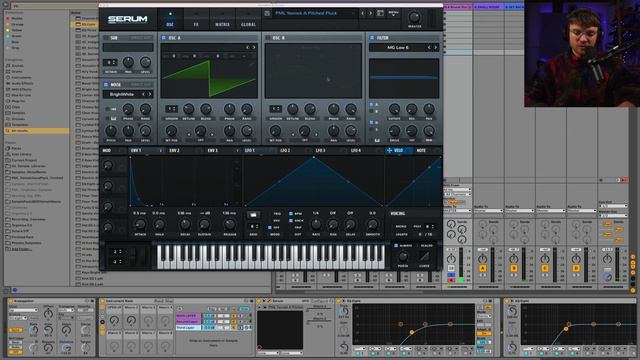Screen dimensions: 640x360
Task: Click OSC B WT POS knob
Action: 276,131
